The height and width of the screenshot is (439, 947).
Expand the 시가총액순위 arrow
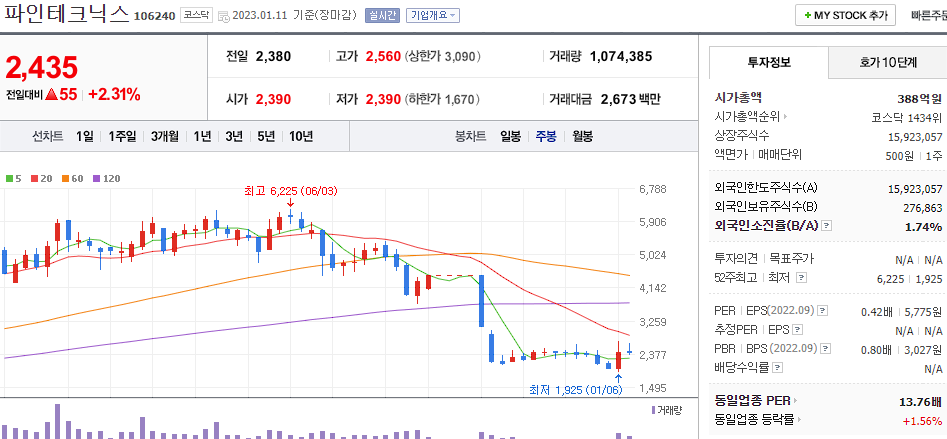(x=786, y=118)
